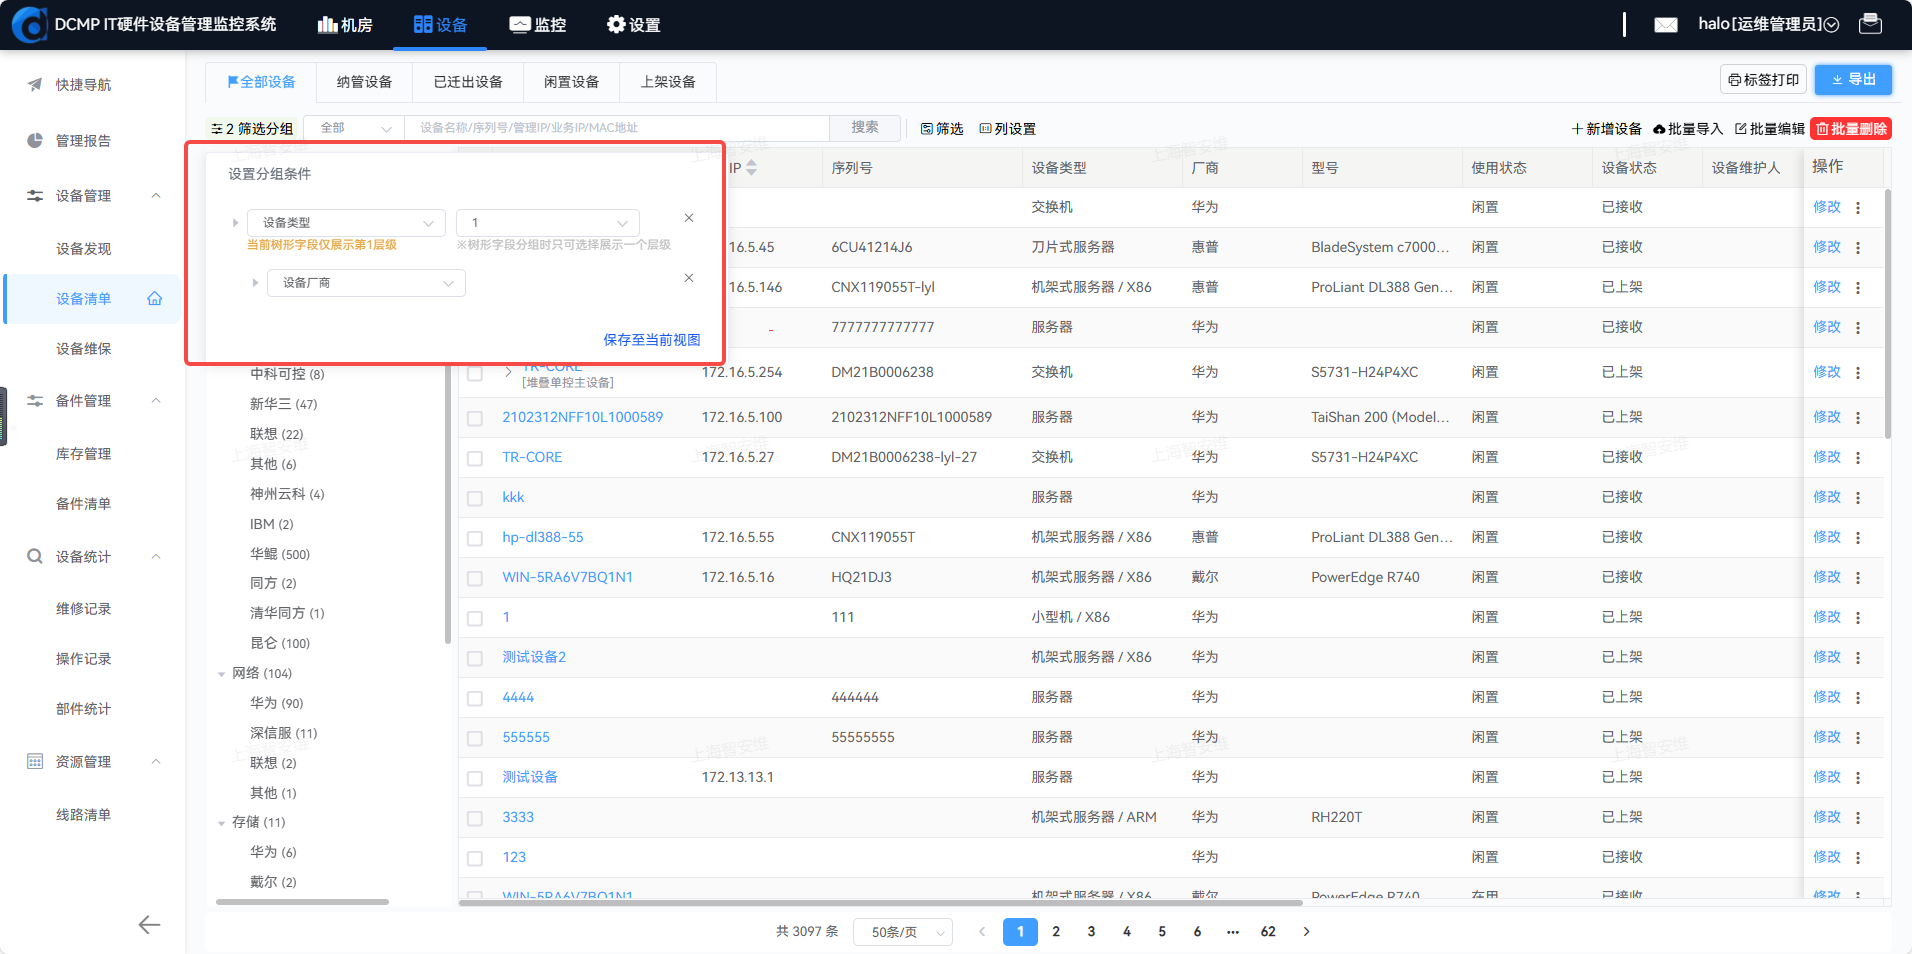Click the 导出 export button

tap(1854, 80)
